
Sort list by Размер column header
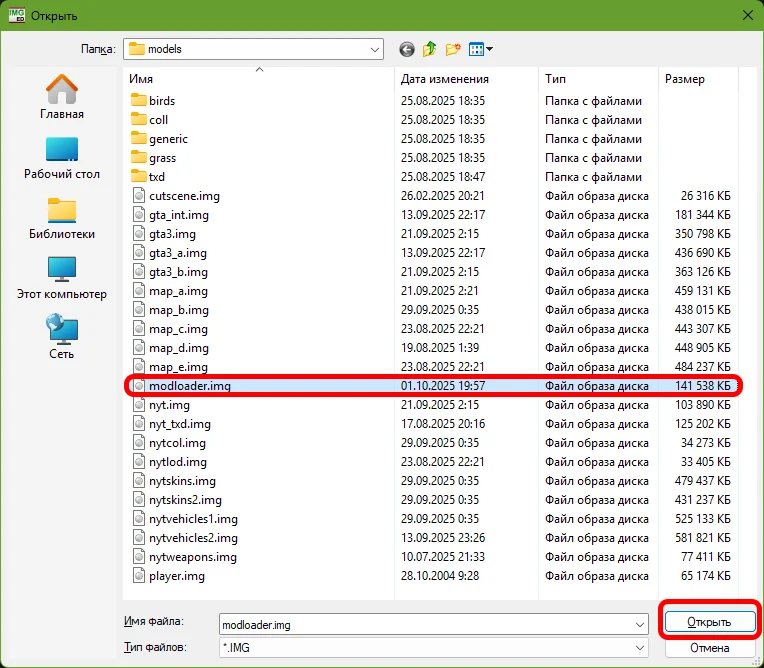tap(685, 79)
